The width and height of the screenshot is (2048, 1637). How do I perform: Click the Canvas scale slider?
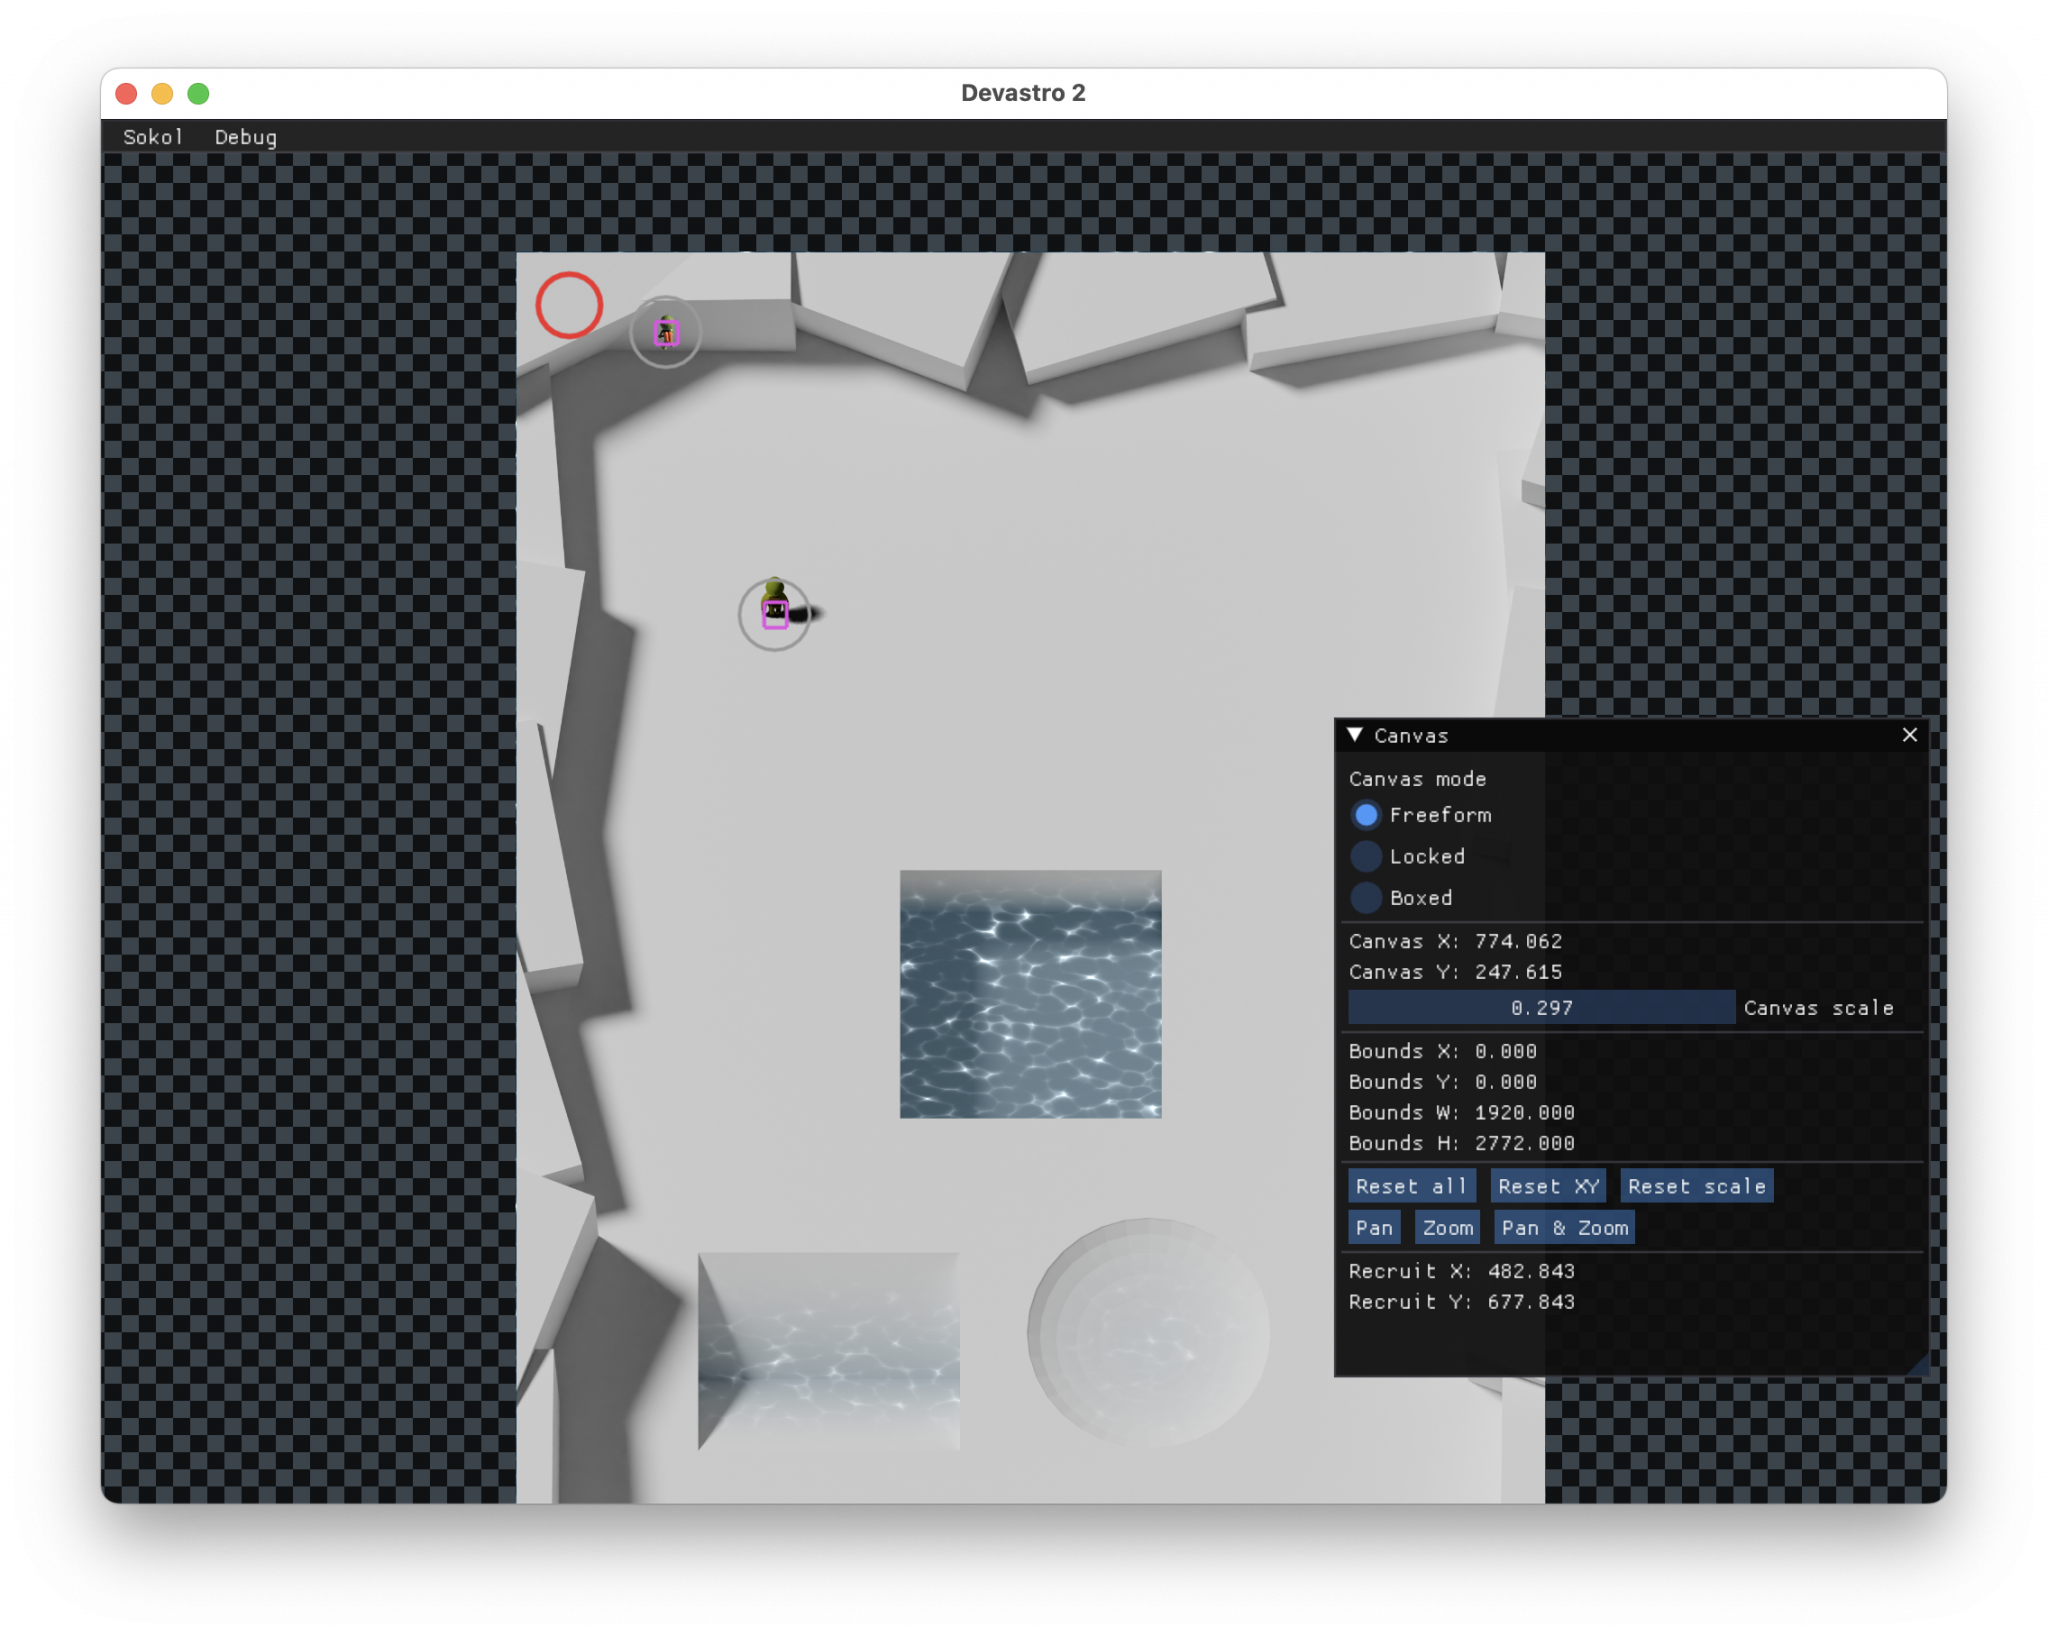(x=1541, y=1008)
